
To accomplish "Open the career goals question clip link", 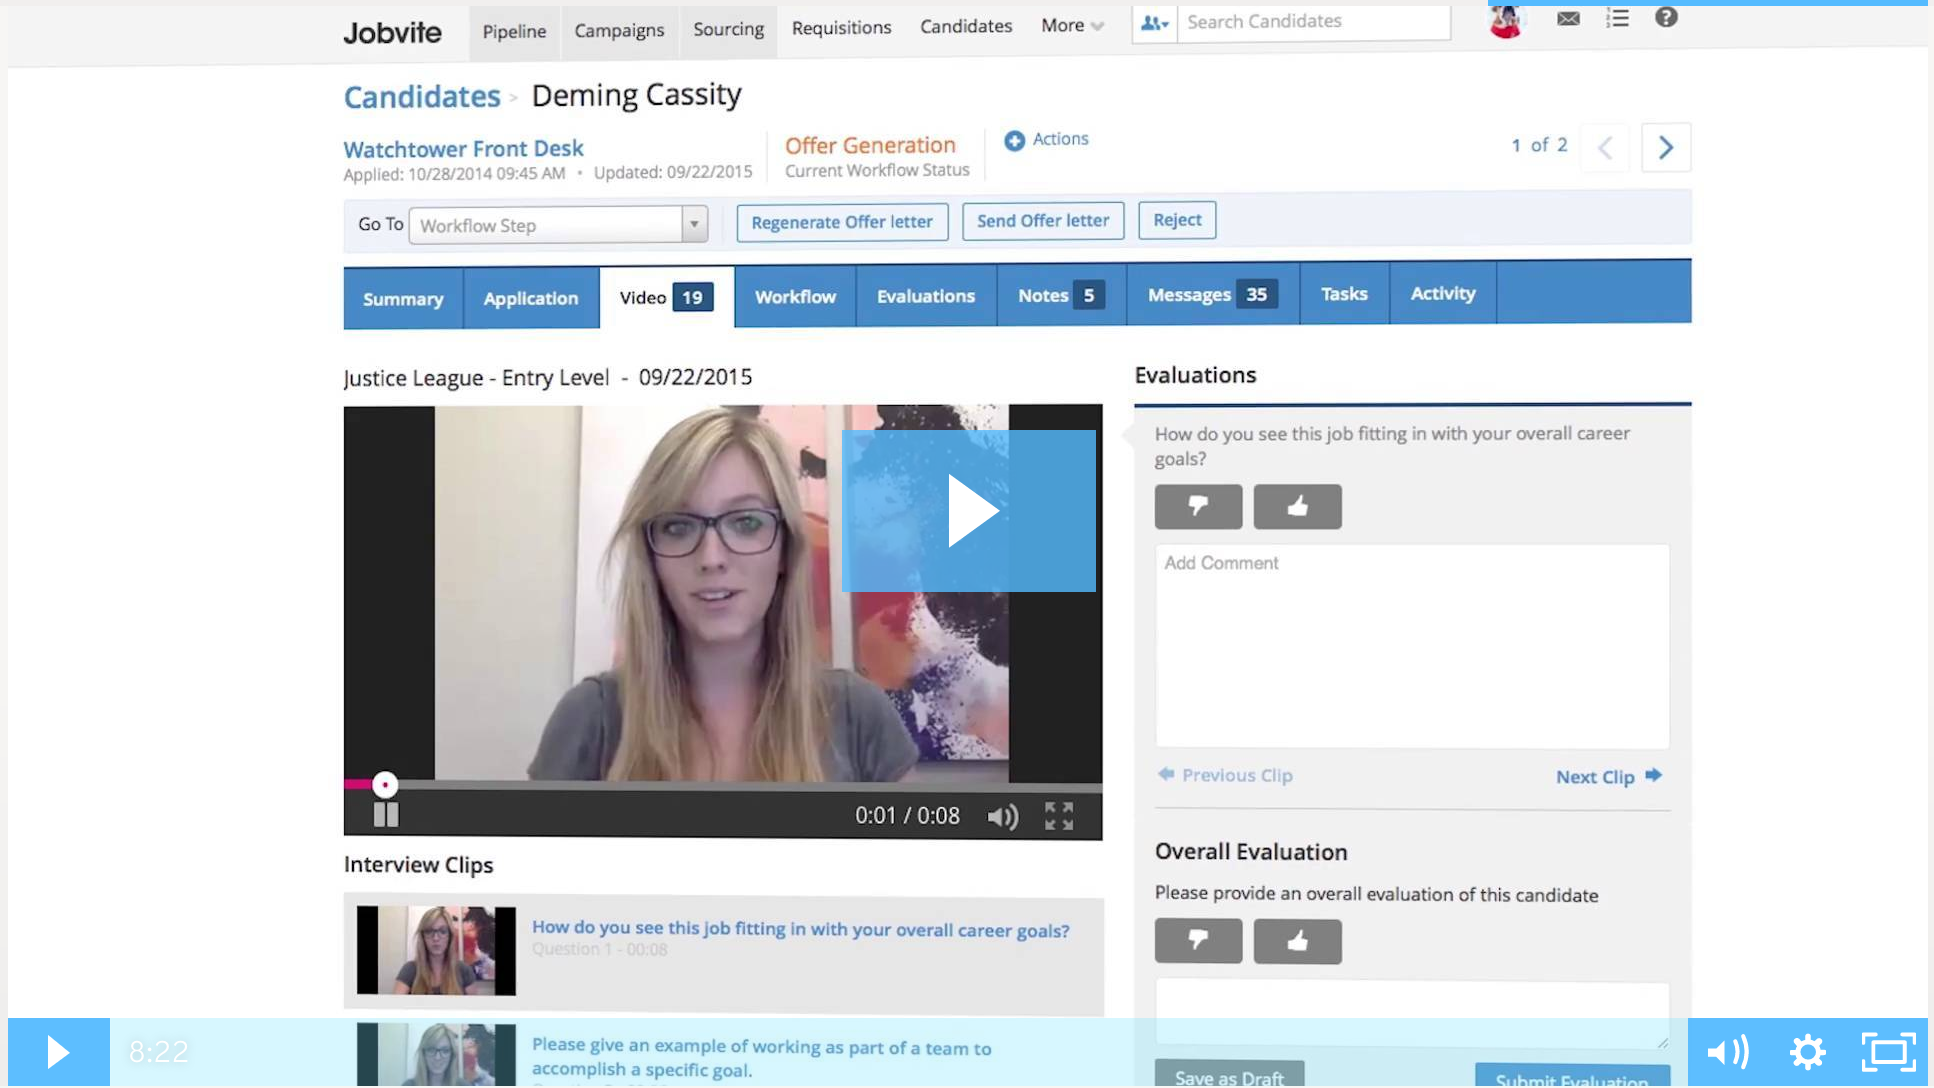I will (x=800, y=929).
